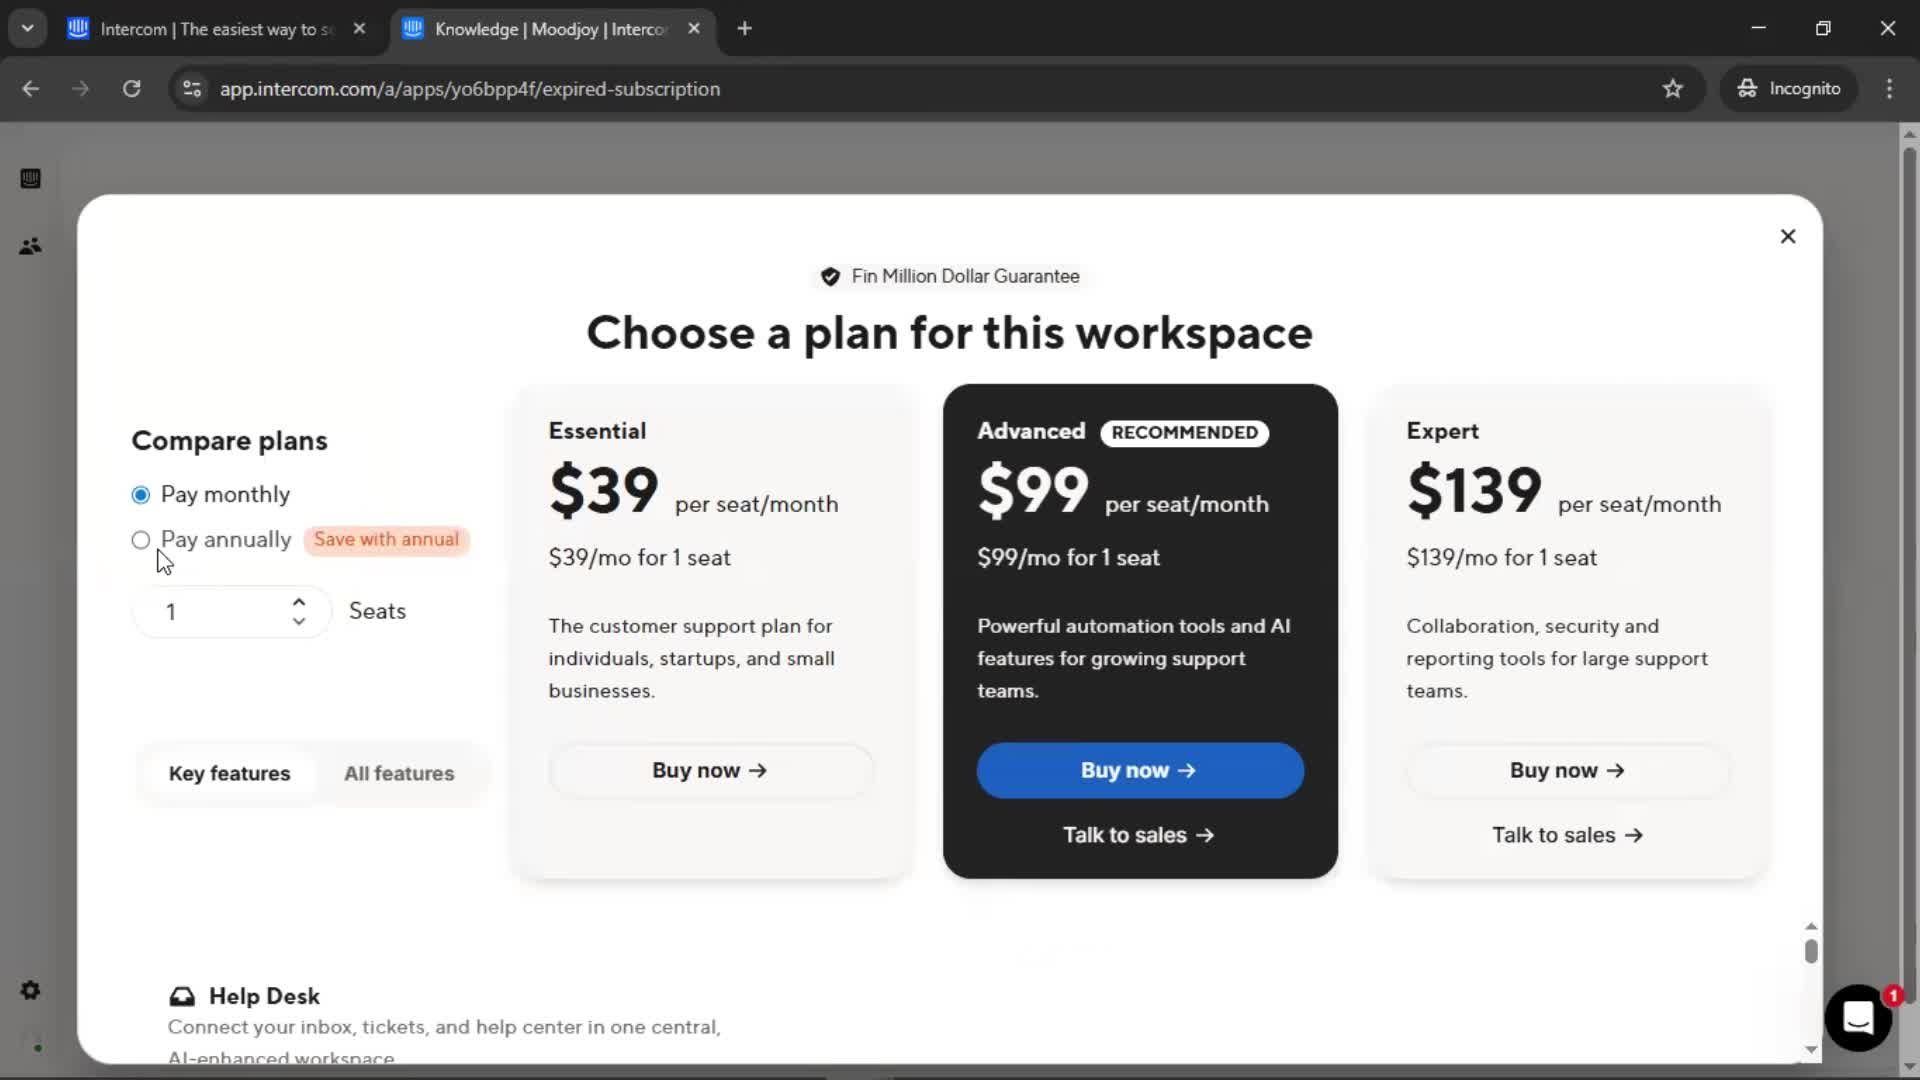Open tab search dropdown arrow
This screenshot has height=1080, width=1920.
(x=28, y=29)
